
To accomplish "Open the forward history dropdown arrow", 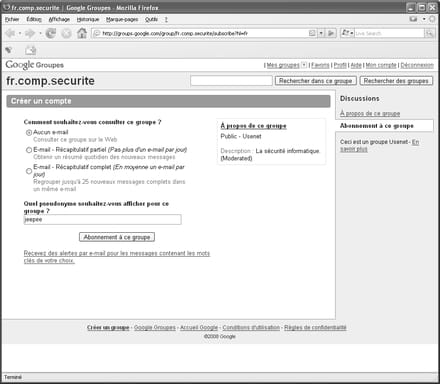I will point(40,33).
